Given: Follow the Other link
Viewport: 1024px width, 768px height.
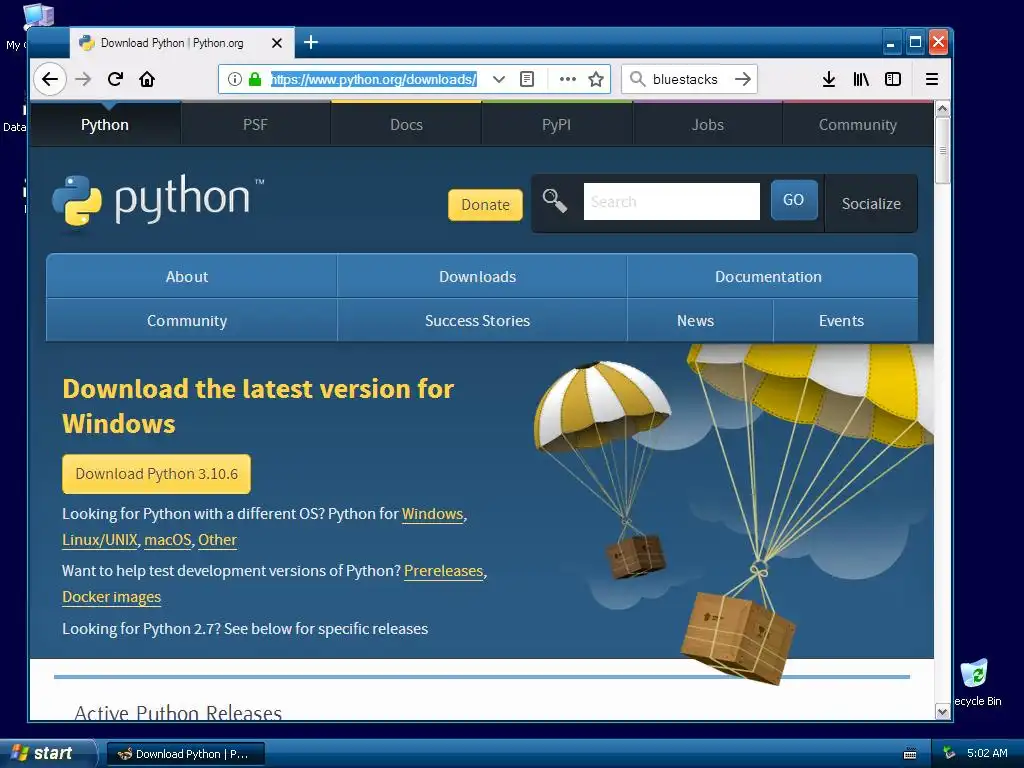Looking at the screenshot, I should pyautogui.click(x=217, y=540).
